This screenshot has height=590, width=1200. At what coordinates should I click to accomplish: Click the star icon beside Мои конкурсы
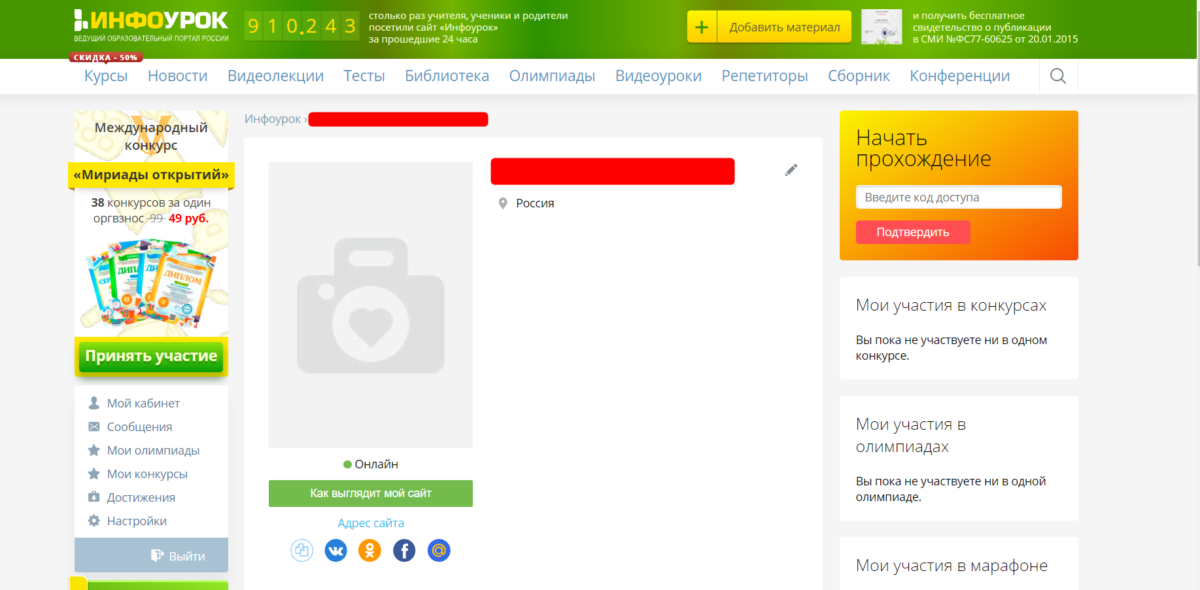pos(94,474)
